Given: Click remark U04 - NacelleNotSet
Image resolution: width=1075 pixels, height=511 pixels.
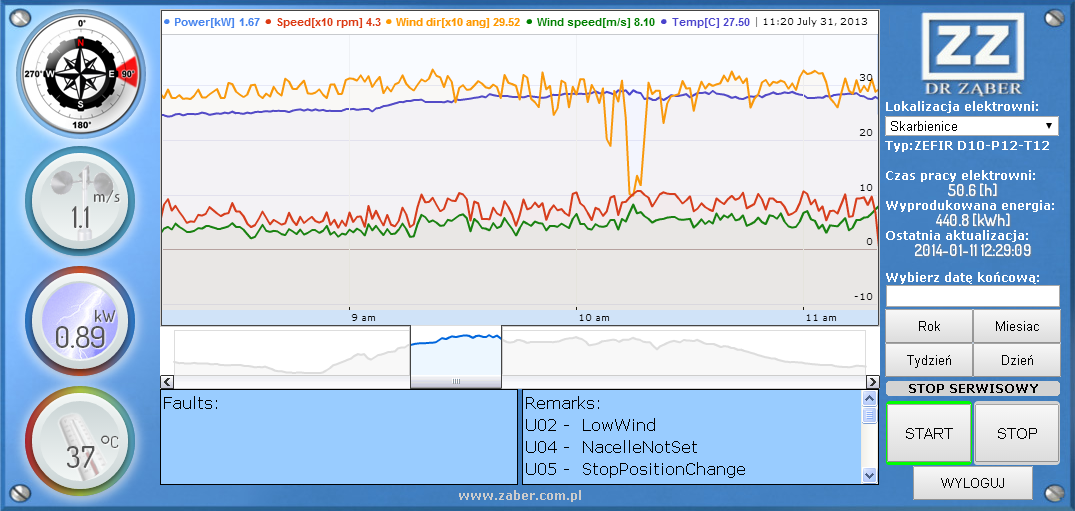Looking at the screenshot, I should point(611,447).
